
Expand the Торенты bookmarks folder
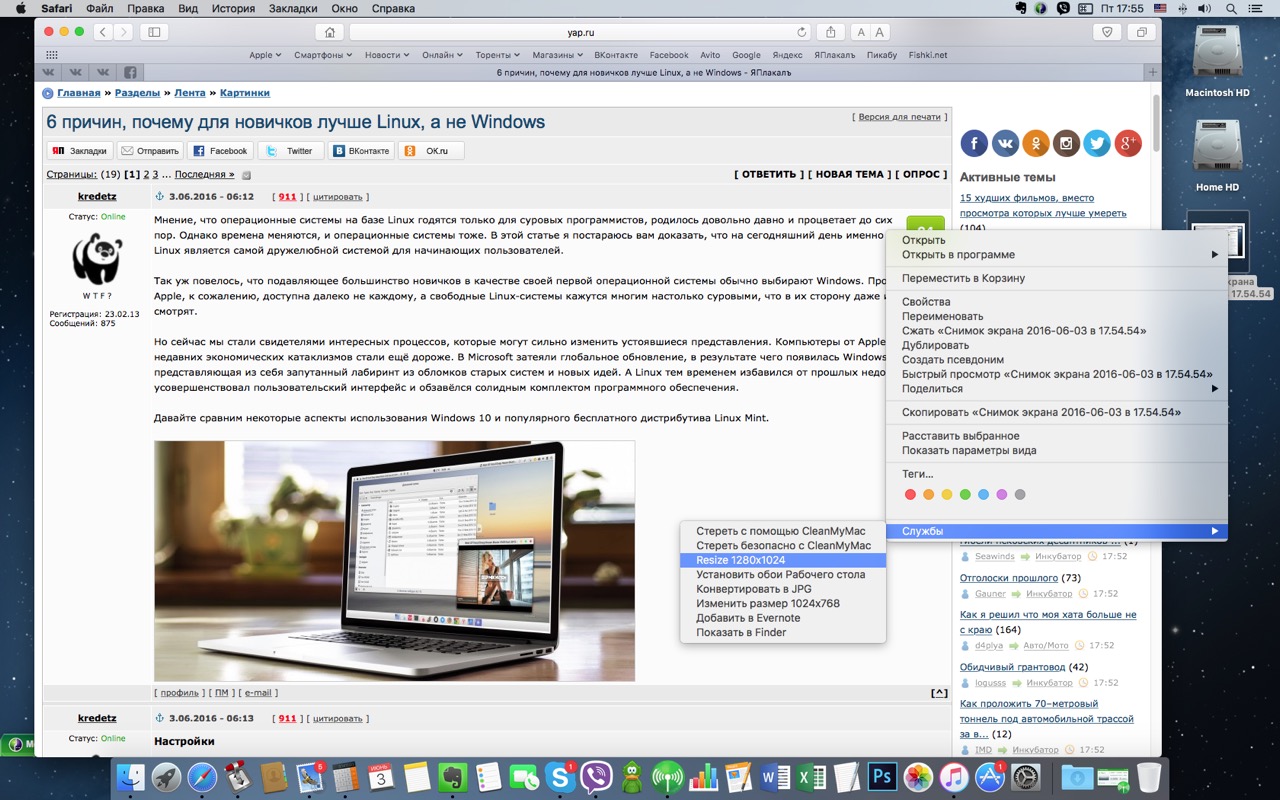pyautogui.click(x=498, y=55)
